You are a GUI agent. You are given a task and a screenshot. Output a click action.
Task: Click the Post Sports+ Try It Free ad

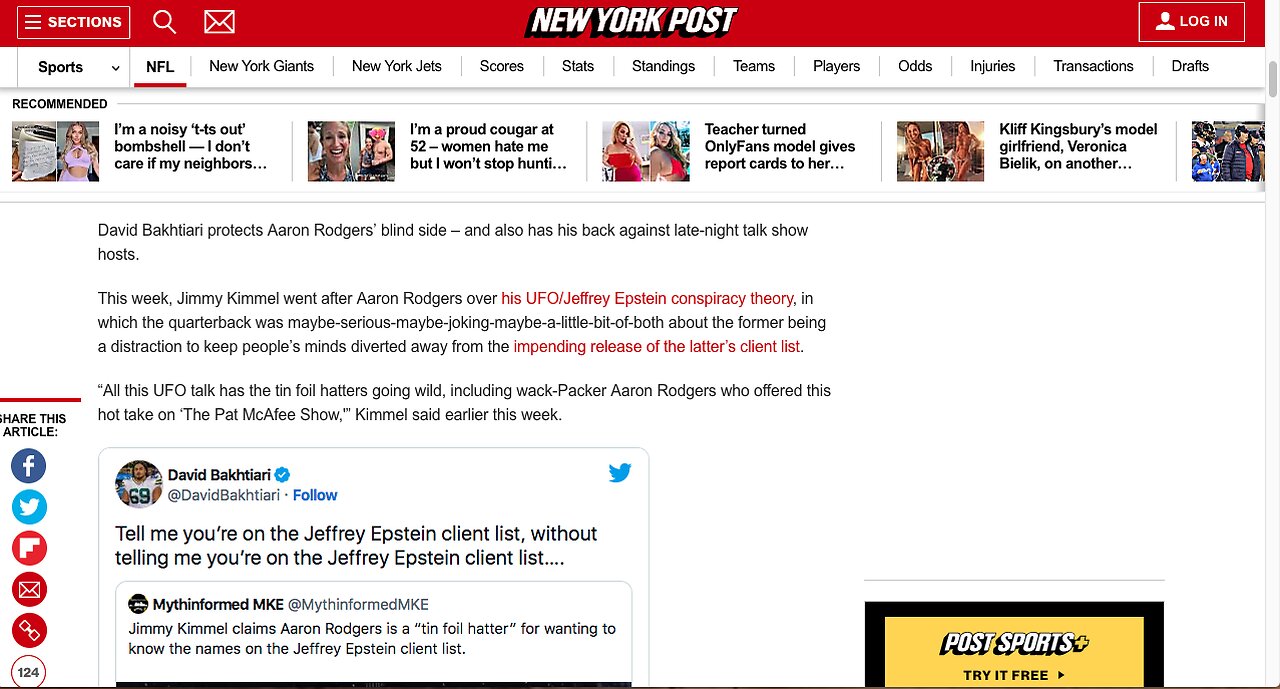tap(1014, 645)
